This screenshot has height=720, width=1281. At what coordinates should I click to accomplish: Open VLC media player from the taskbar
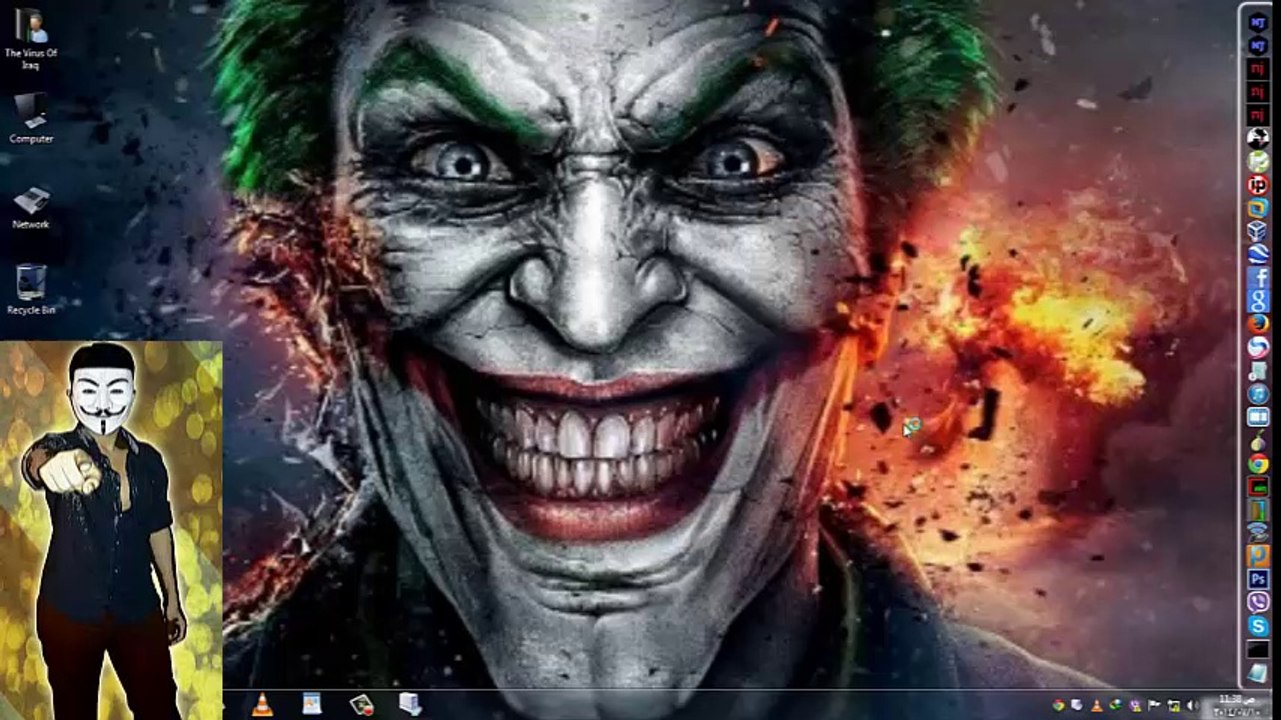click(x=261, y=704)
